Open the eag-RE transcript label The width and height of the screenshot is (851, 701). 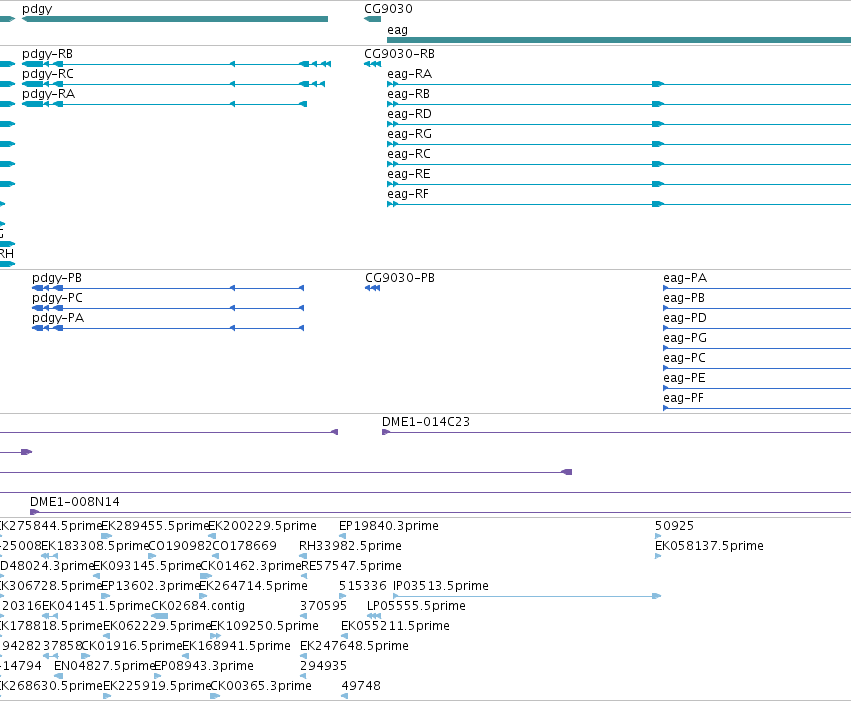pyautogui.click(x=409, y=174)
